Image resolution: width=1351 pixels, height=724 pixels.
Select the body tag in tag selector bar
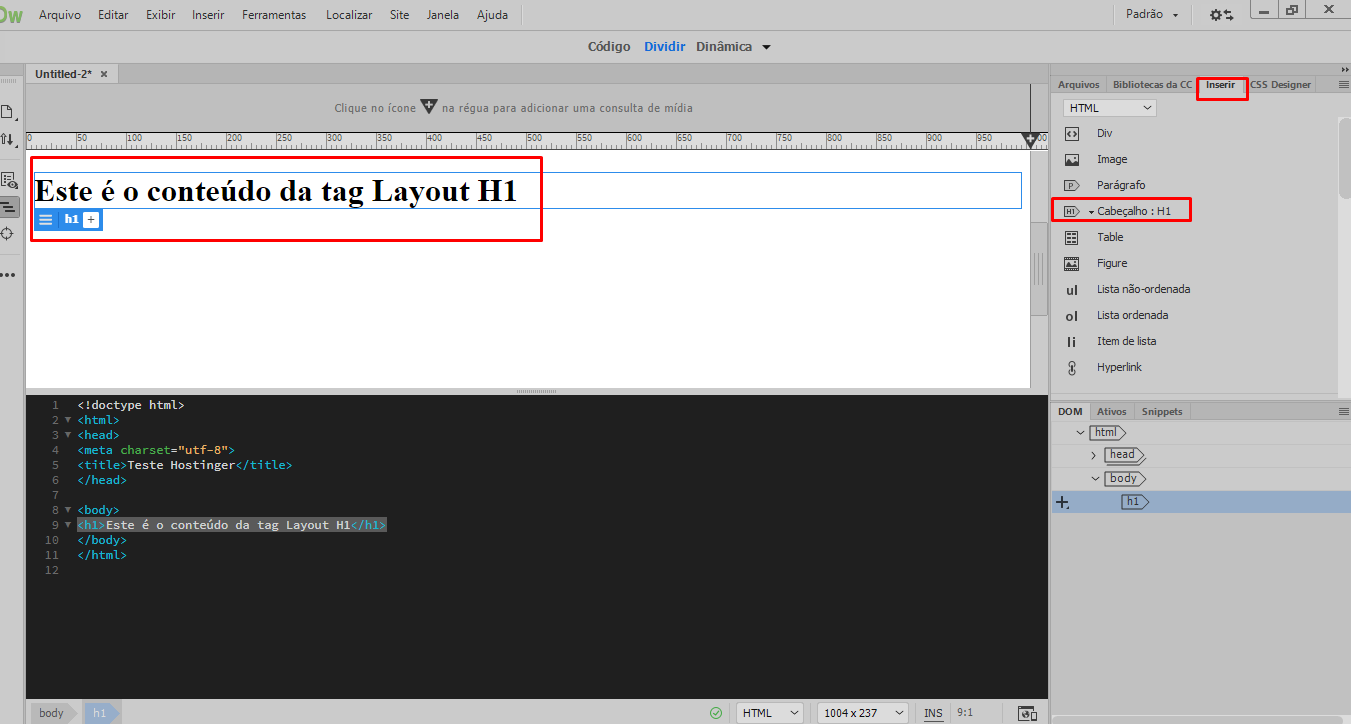point(52,713)
